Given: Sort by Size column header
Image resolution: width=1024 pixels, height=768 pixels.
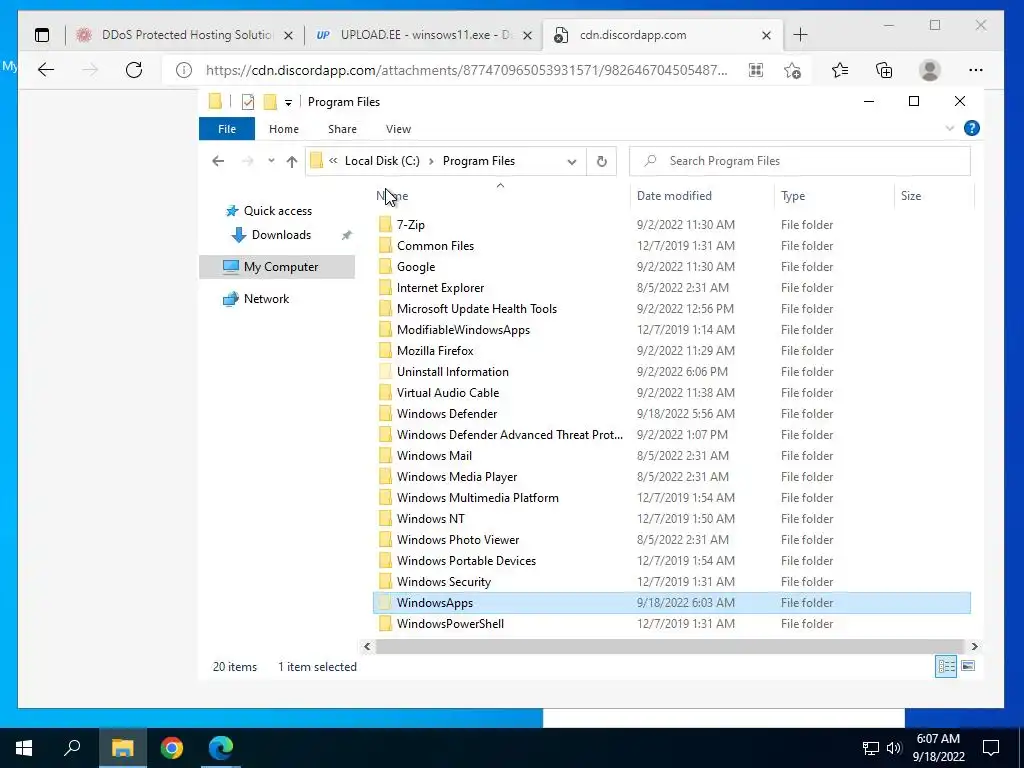Looking at the screenshot, I should (933, 195).
